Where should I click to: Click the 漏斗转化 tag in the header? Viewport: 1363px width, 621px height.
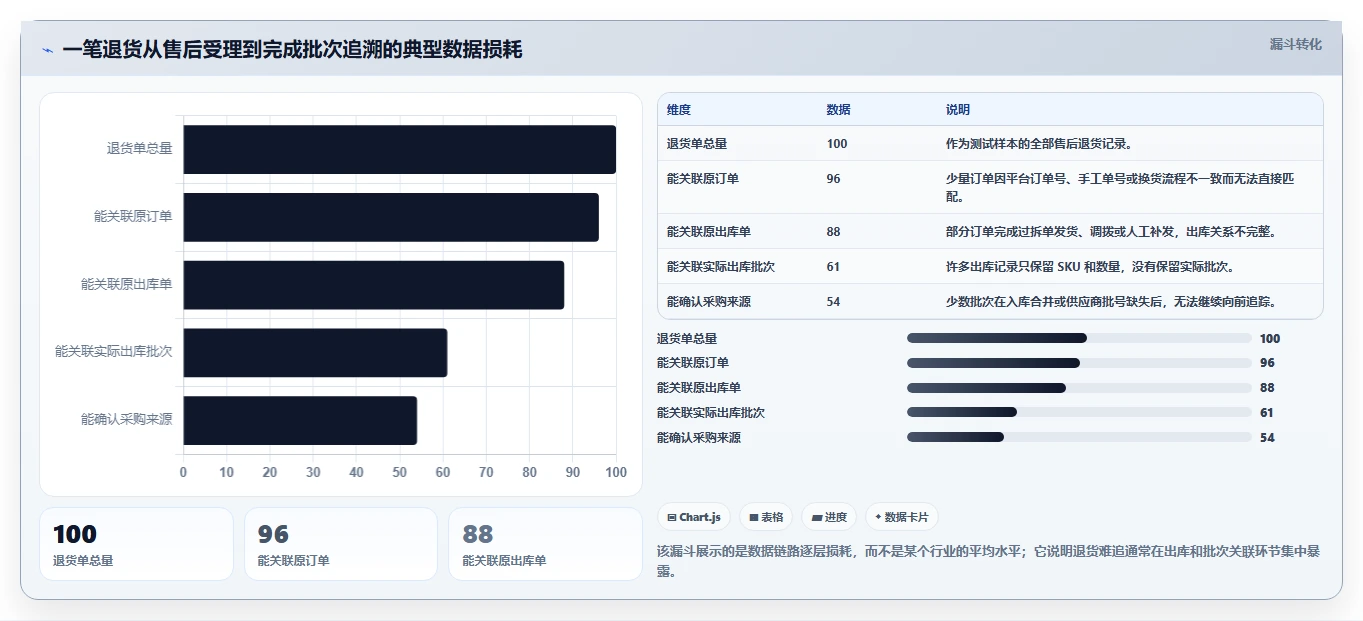(1295, 44)
